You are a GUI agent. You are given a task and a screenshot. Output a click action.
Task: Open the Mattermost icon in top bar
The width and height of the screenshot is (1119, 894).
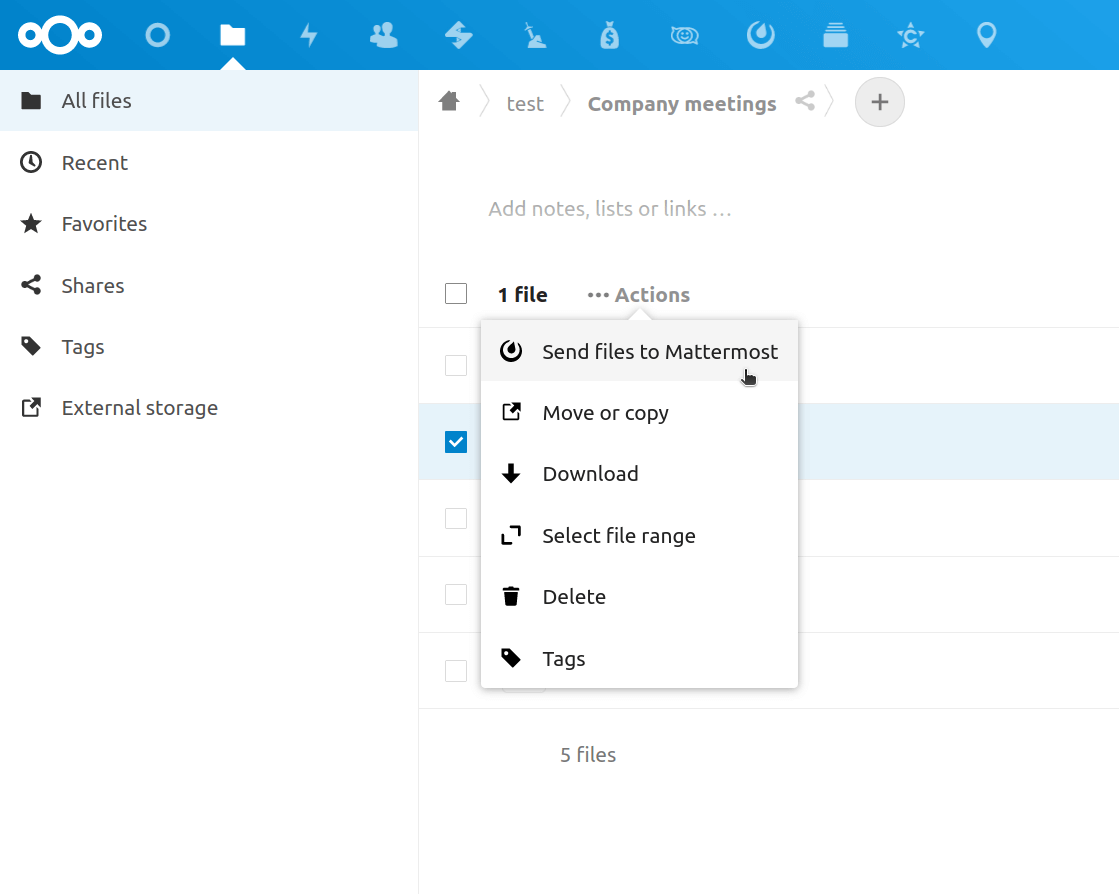click(x=760, y=35)
